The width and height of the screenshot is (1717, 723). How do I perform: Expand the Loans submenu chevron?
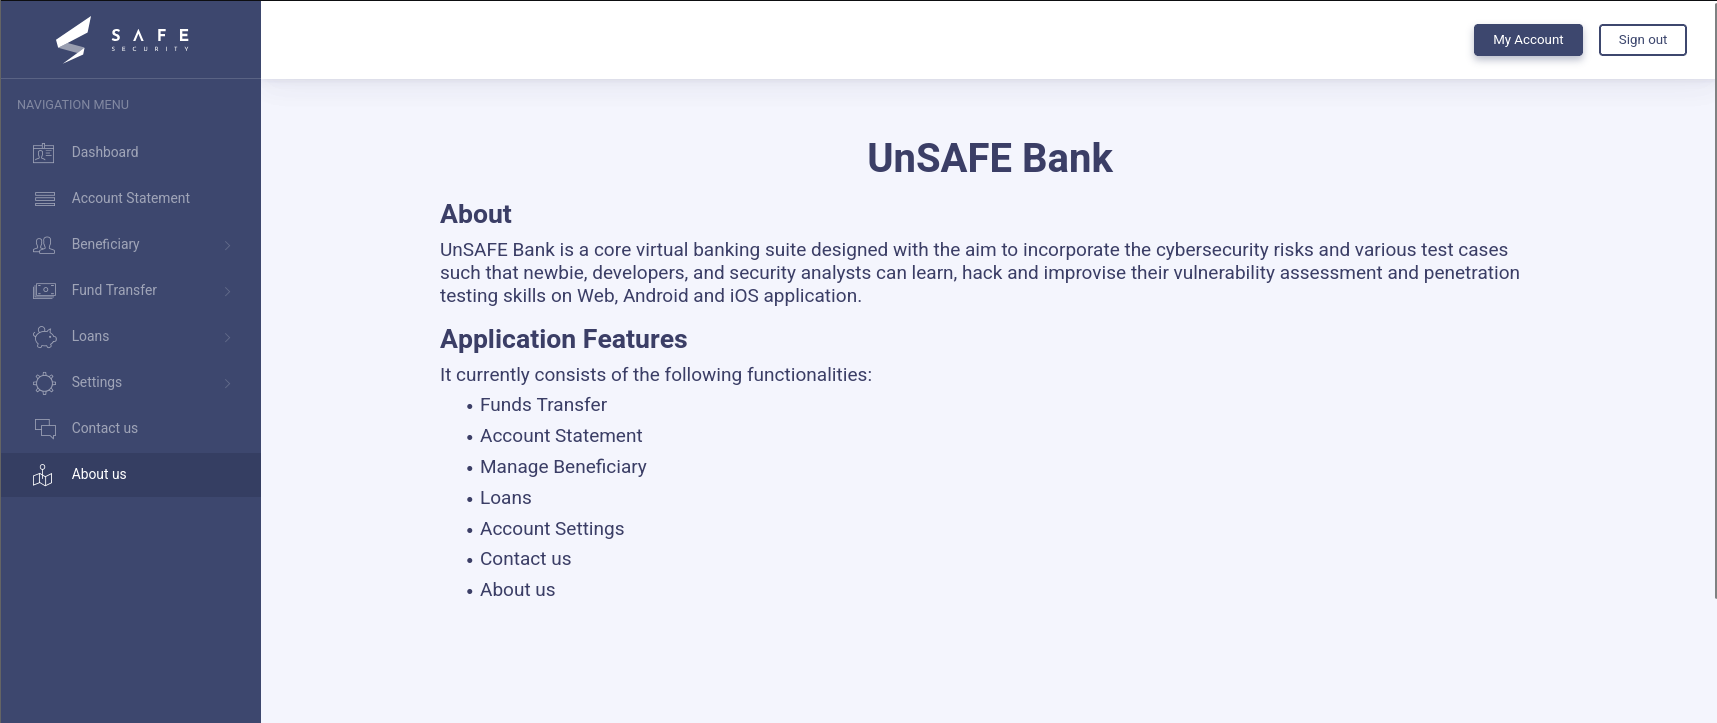click(228, 337)
